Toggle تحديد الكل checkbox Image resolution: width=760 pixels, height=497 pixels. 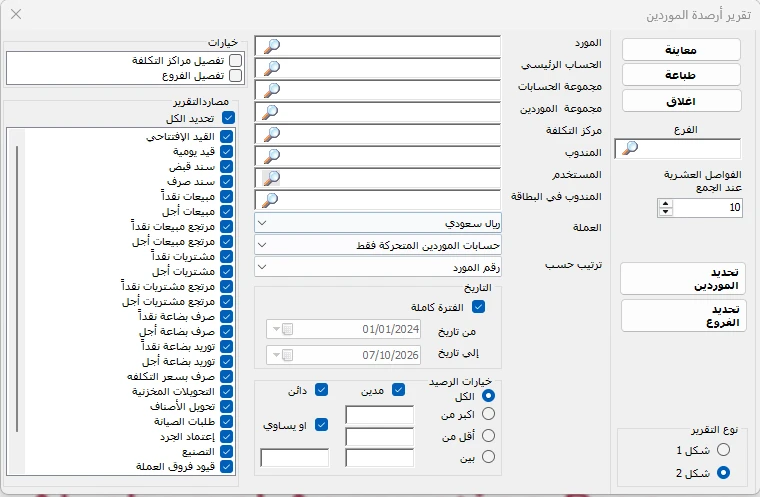pyautogui.click(x=228, y=118)
